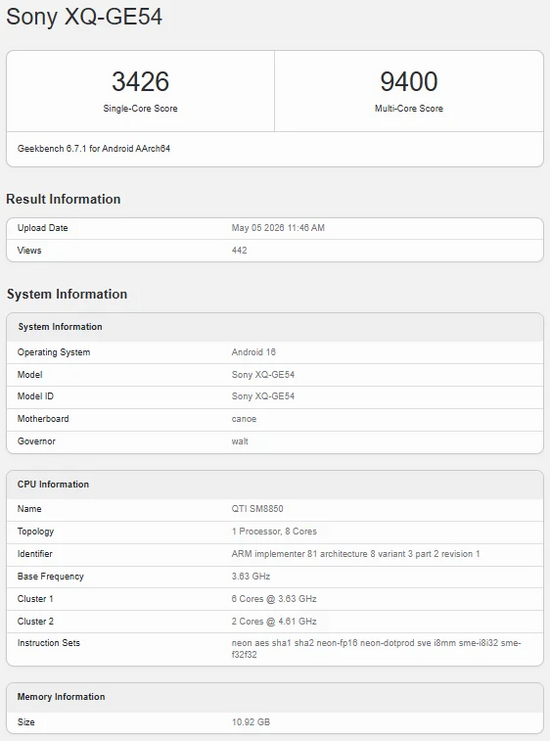Click the Sony XQ-GE54 page title
This screenshot has width=550, height=741.
click(84, 17)
